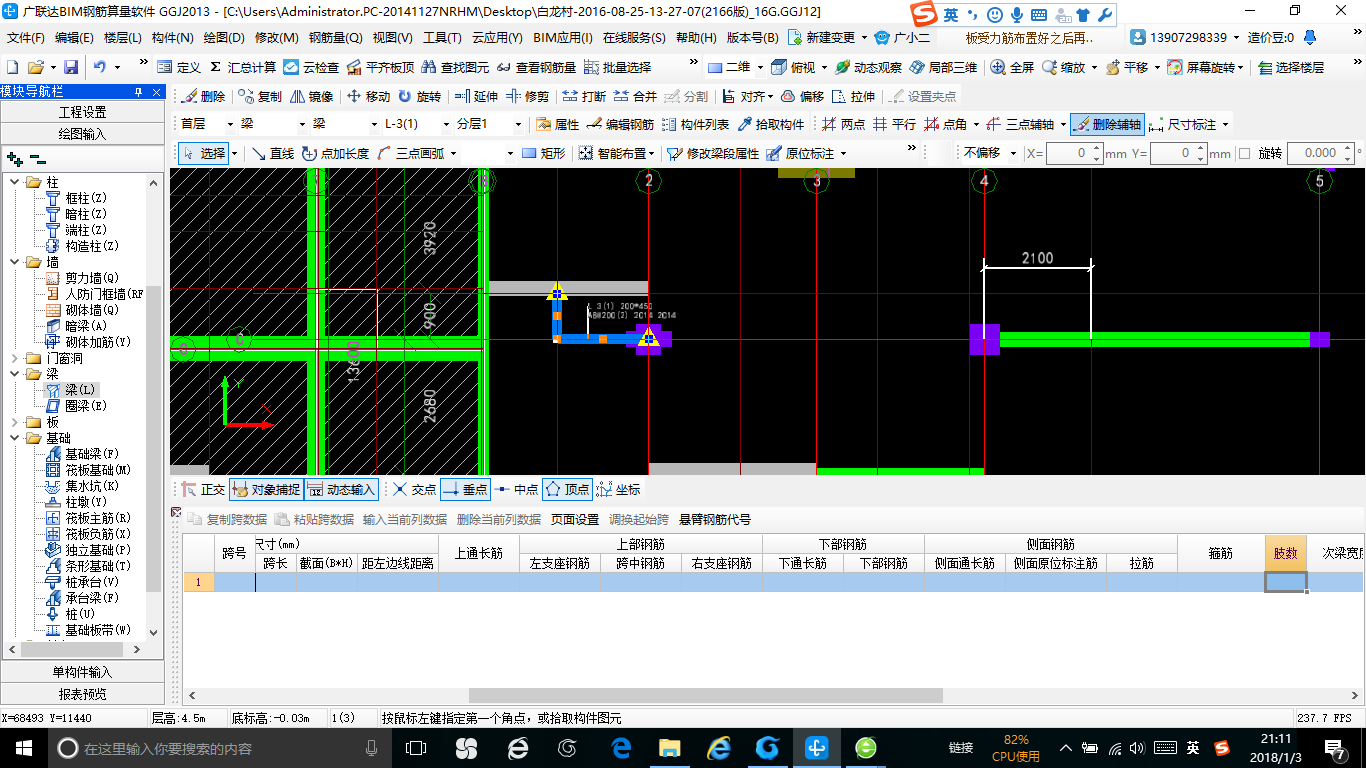Toggle 动态输入 dynamic input
Image resolution: width=1366 pixels, height=768 pixels.
[x=341, y=489]
